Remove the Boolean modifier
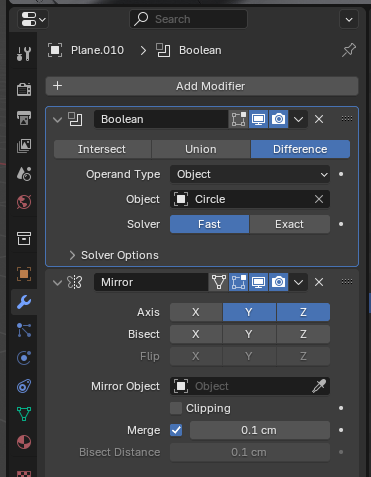 coord(319,119)
